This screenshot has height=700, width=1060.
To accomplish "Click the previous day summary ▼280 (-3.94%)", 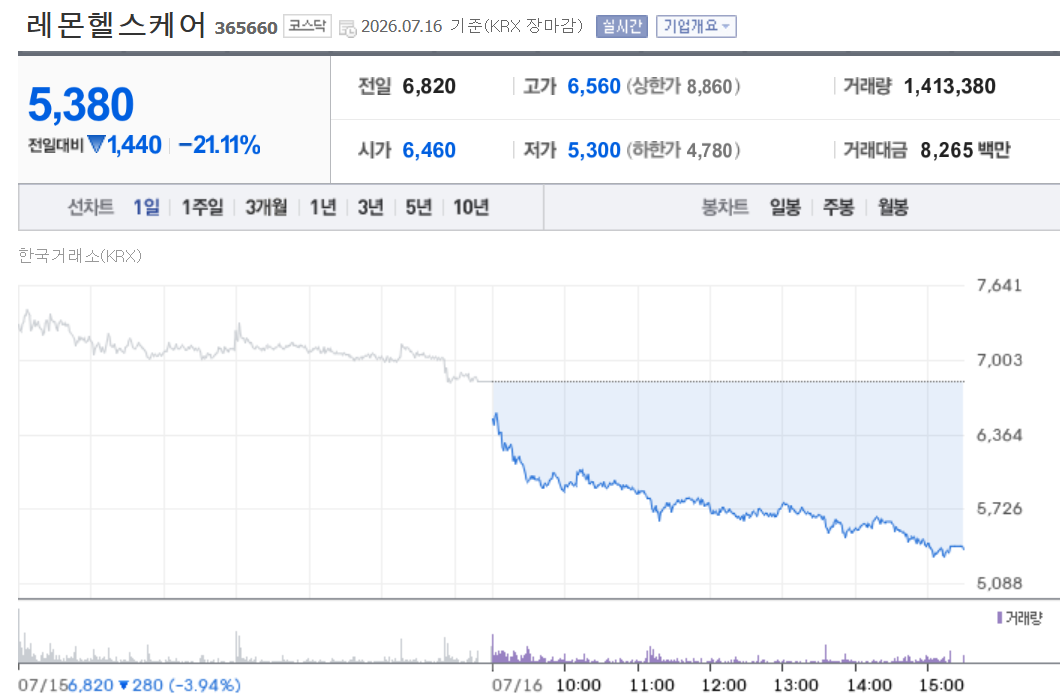I will pos(179,685).
